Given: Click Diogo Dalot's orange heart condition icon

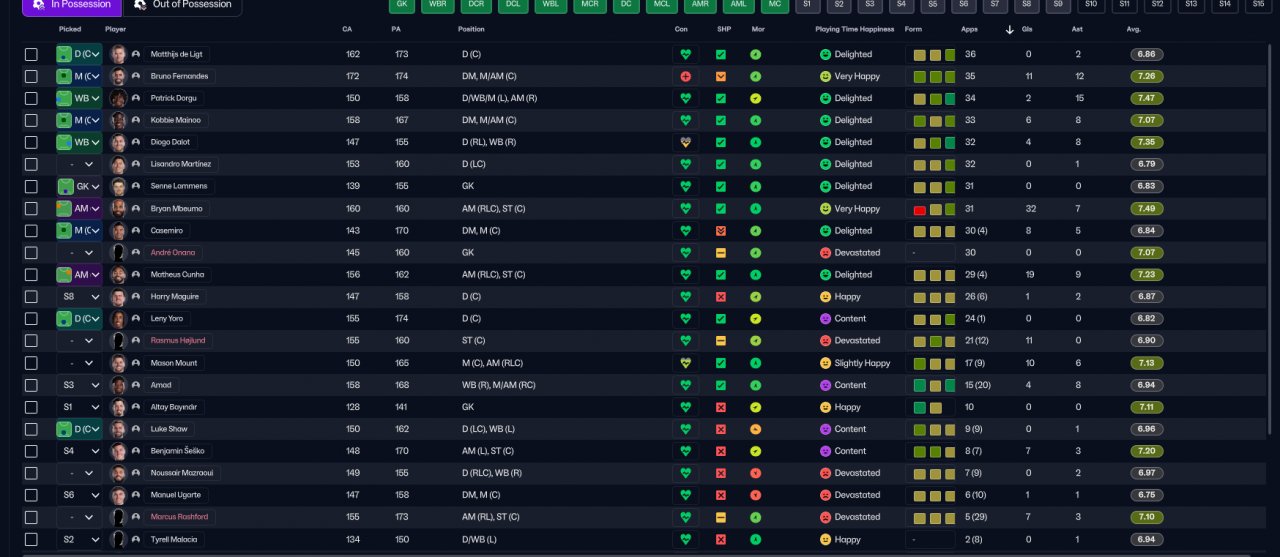Looking at the screenshot, I should [685, 142].
